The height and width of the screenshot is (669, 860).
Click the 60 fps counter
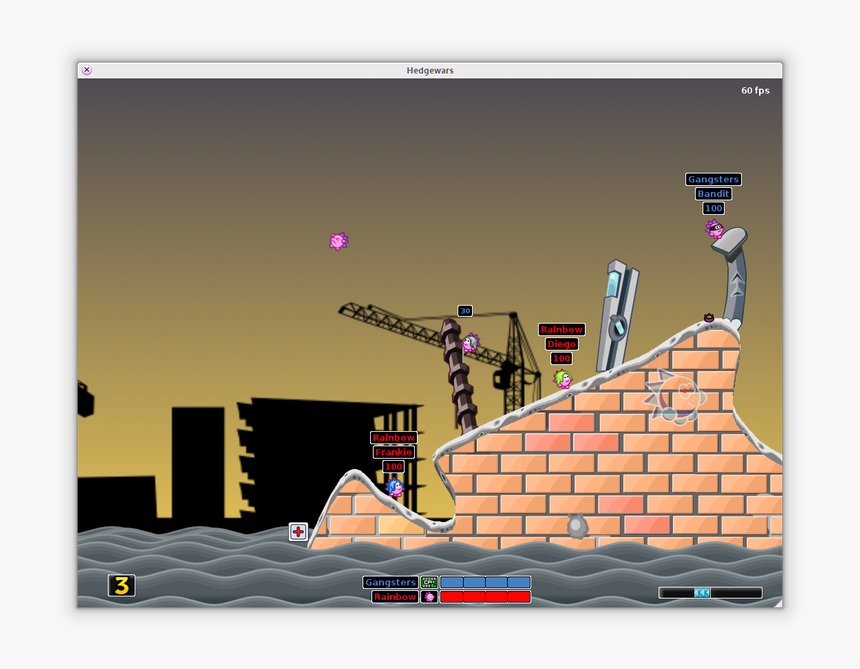coord(755,90)
